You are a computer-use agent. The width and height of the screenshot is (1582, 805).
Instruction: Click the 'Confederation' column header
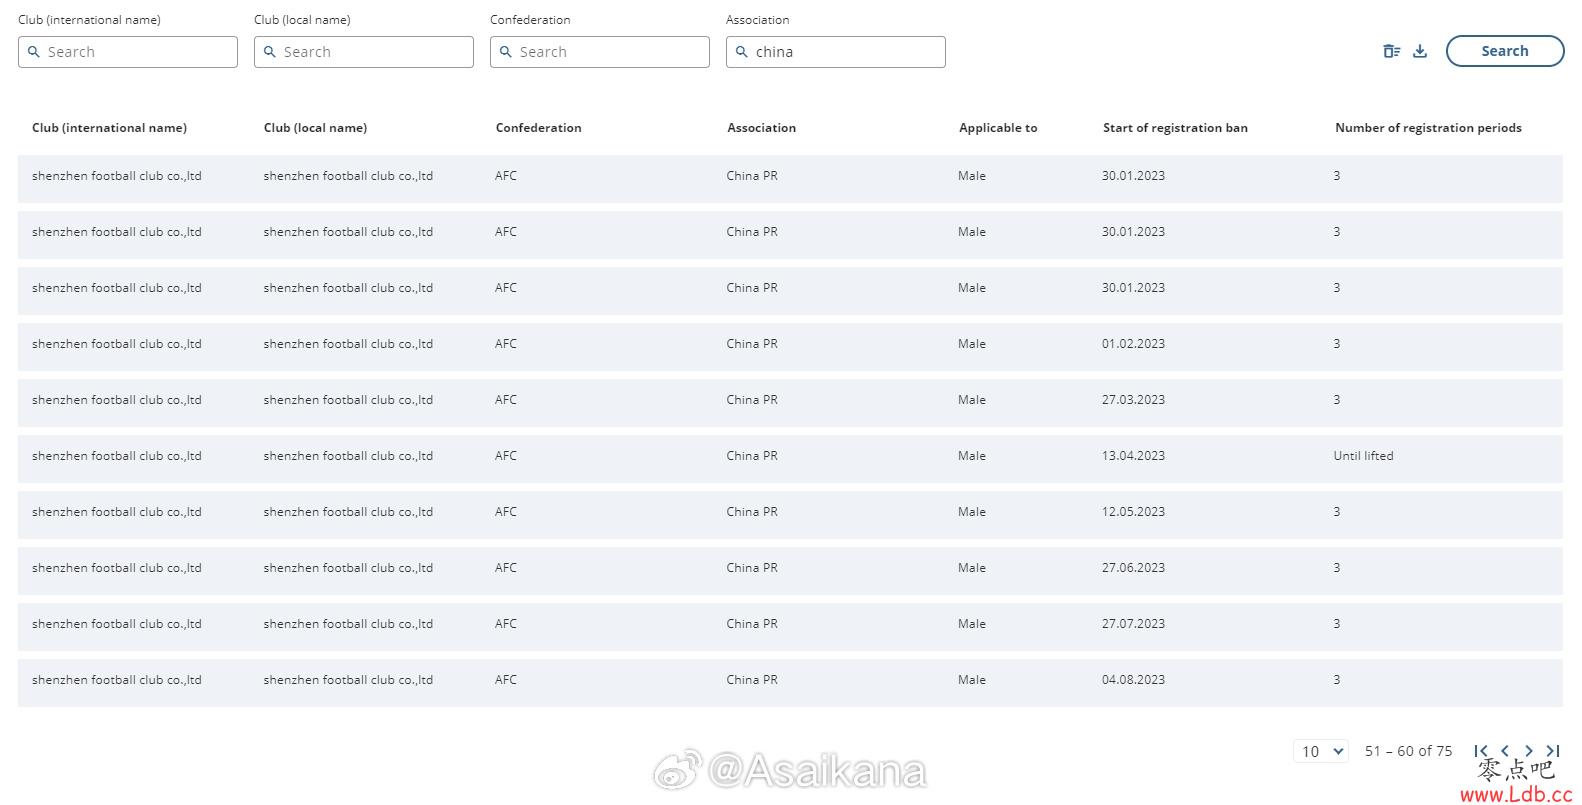pos(538,128)
